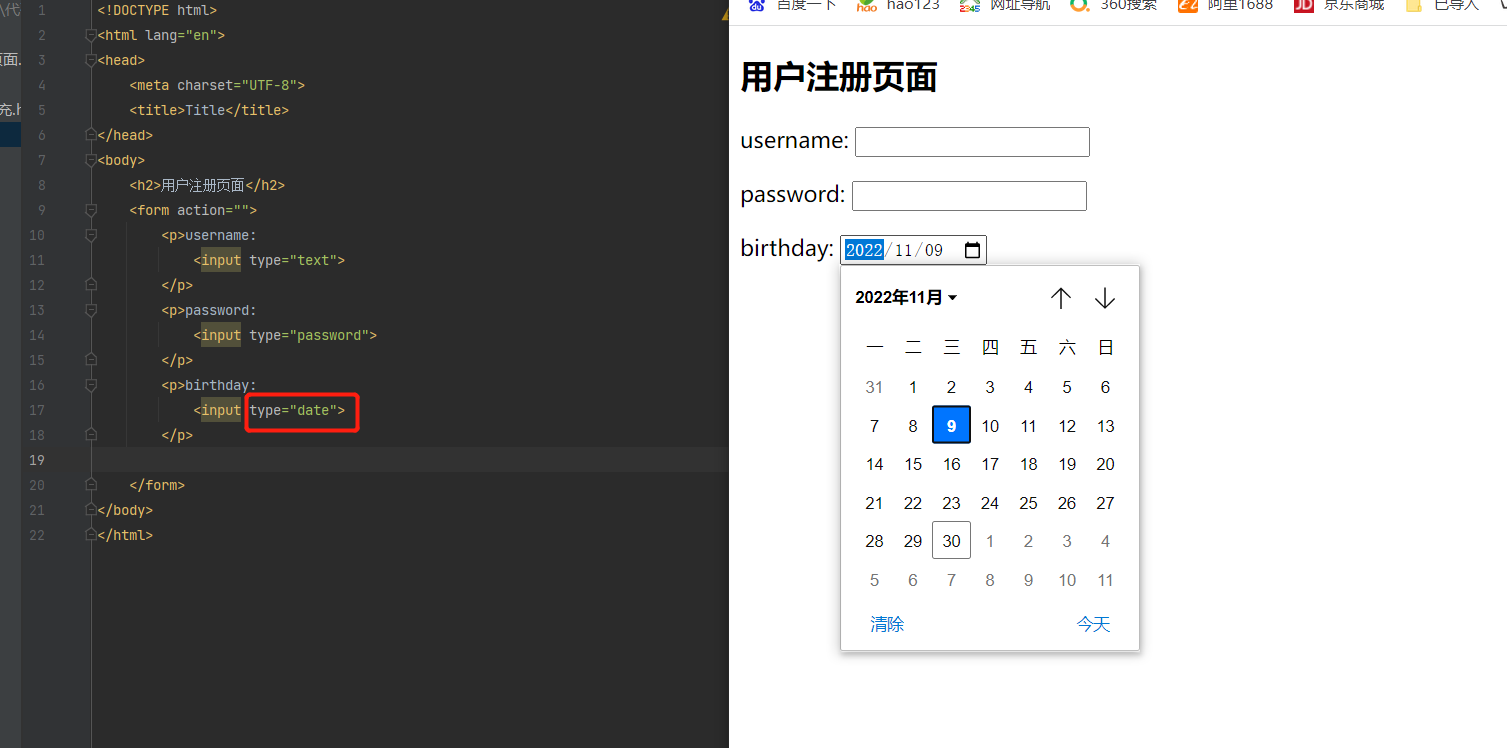1507x748 pixels.
Task: Collapse the <form> fold marker on line 9
Action: [x=91, y=210]
